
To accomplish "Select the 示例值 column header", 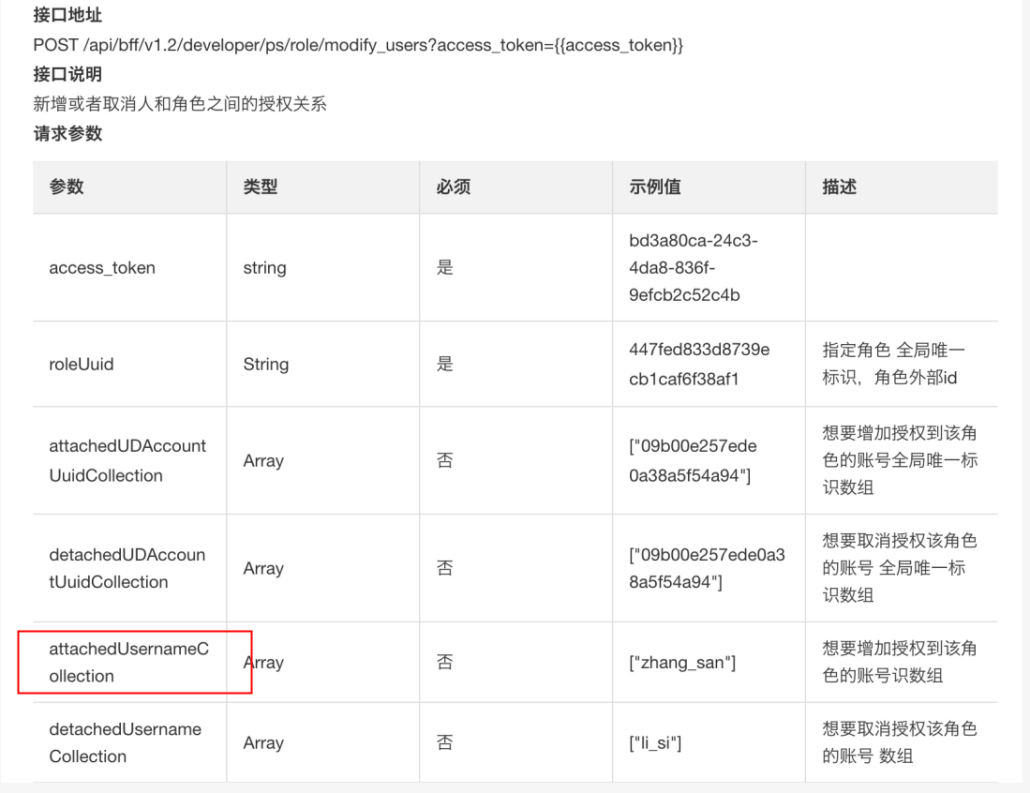I will coord(655,187).
